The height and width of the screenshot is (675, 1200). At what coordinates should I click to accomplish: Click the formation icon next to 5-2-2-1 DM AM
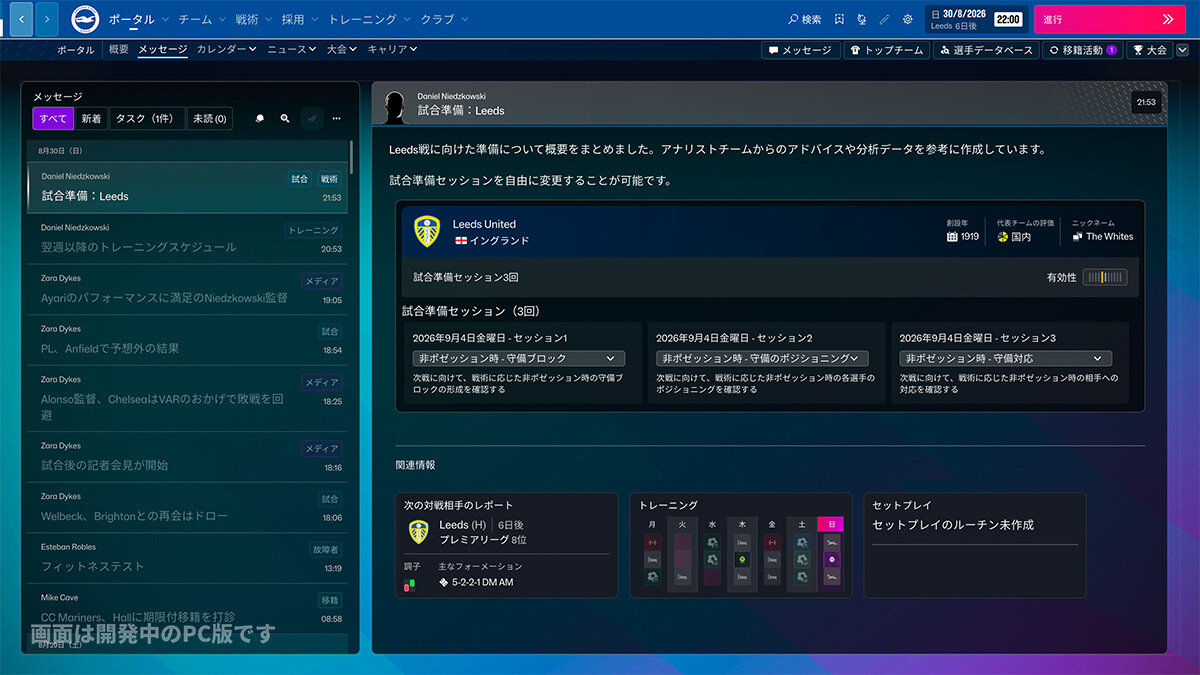click(x=444, y=582)
